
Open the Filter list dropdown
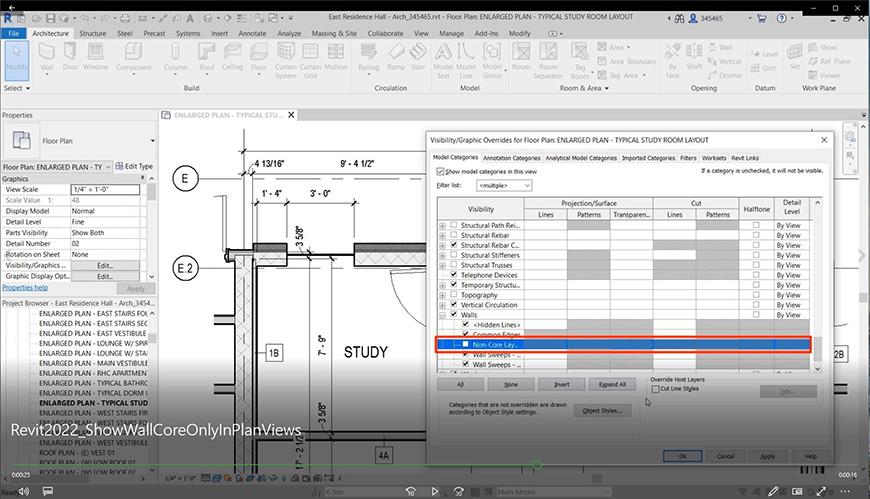tap(504, 185)
